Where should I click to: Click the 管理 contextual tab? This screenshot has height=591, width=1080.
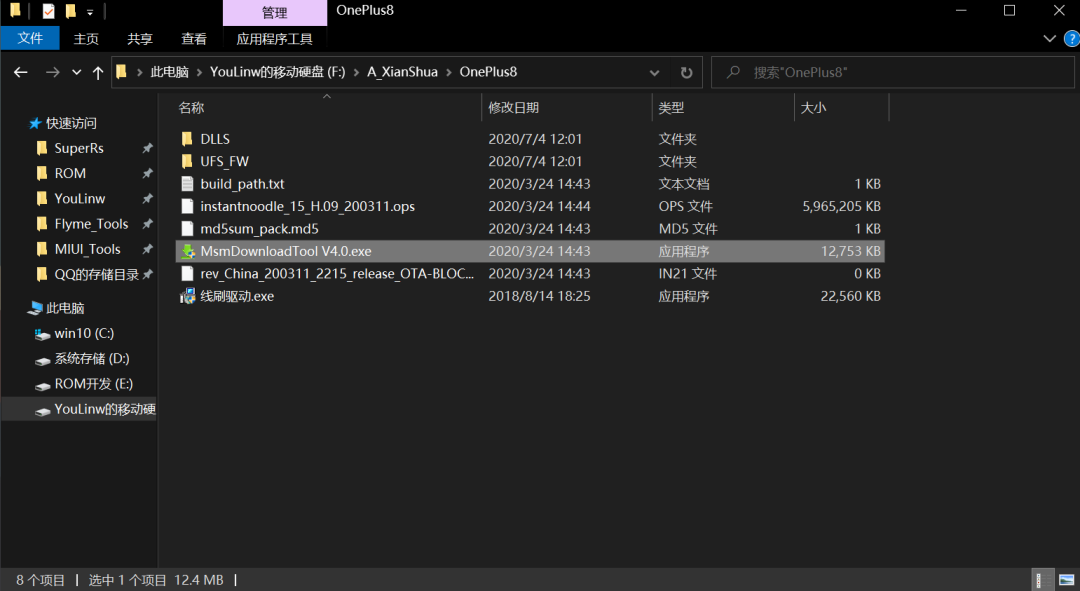275,12
